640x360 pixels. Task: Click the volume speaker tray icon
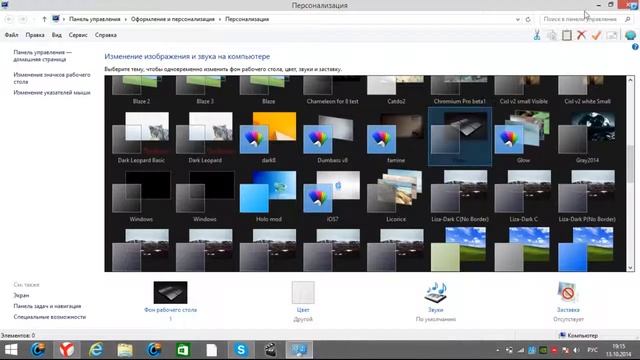click(576, 350)
